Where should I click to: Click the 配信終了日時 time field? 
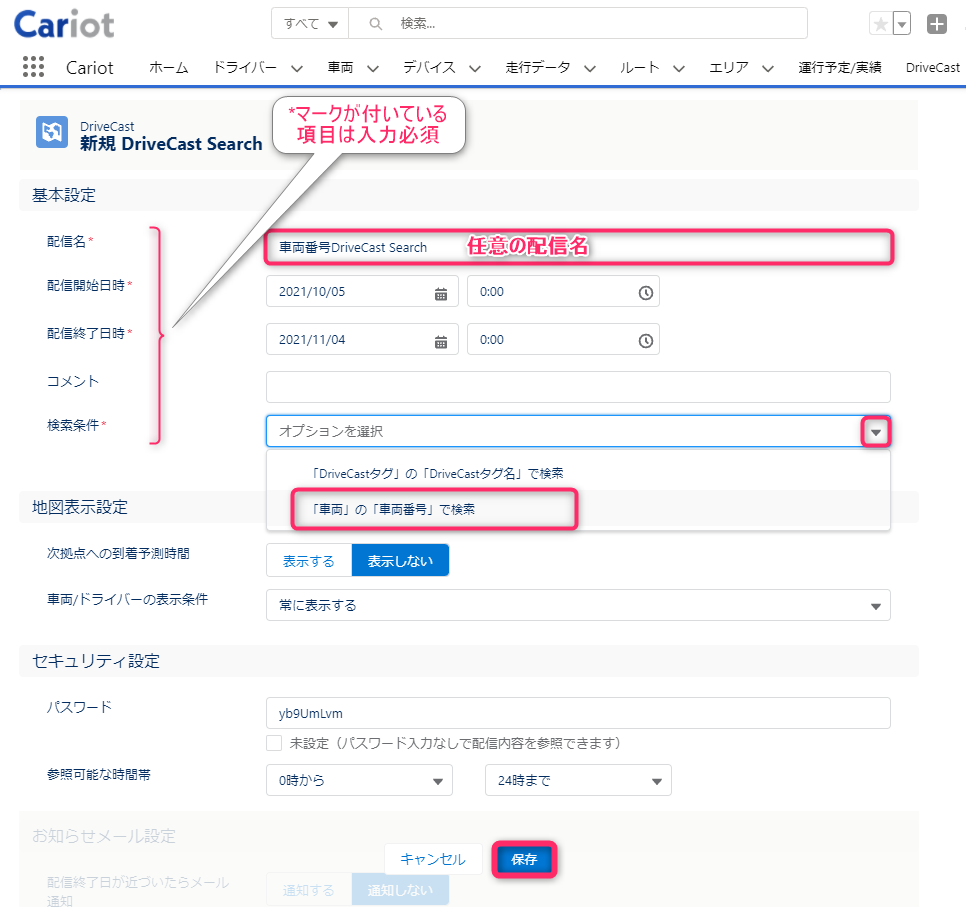[x=563, y=339]
